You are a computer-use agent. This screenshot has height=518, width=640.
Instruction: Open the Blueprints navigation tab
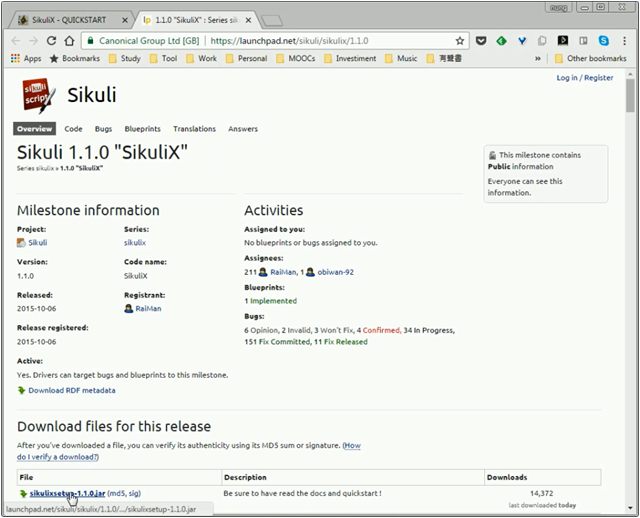pos(142,129)
